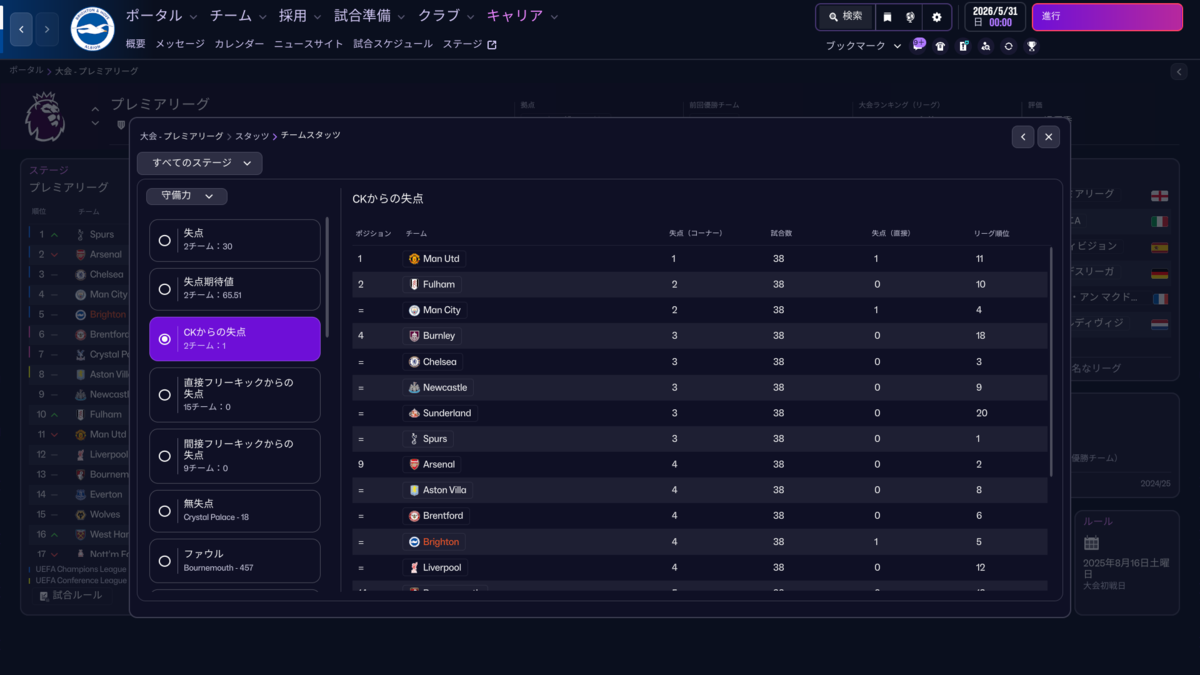Open the external link icon beside ステージ
The height and width of the screenshot is (675, 1200).
(x=491, y=44)
